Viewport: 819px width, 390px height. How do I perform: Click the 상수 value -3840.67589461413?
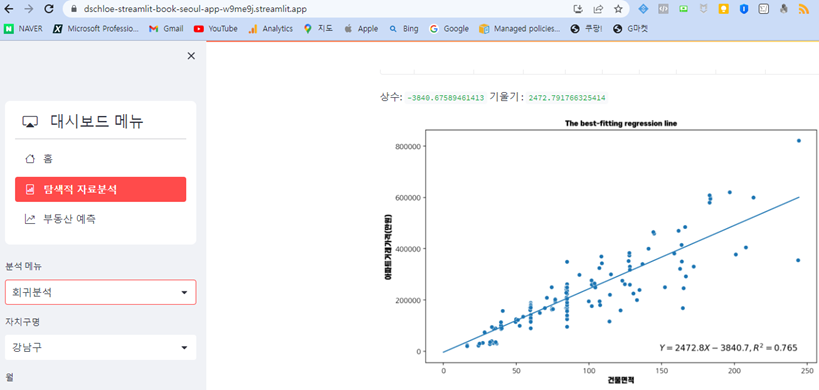(446, 98)
